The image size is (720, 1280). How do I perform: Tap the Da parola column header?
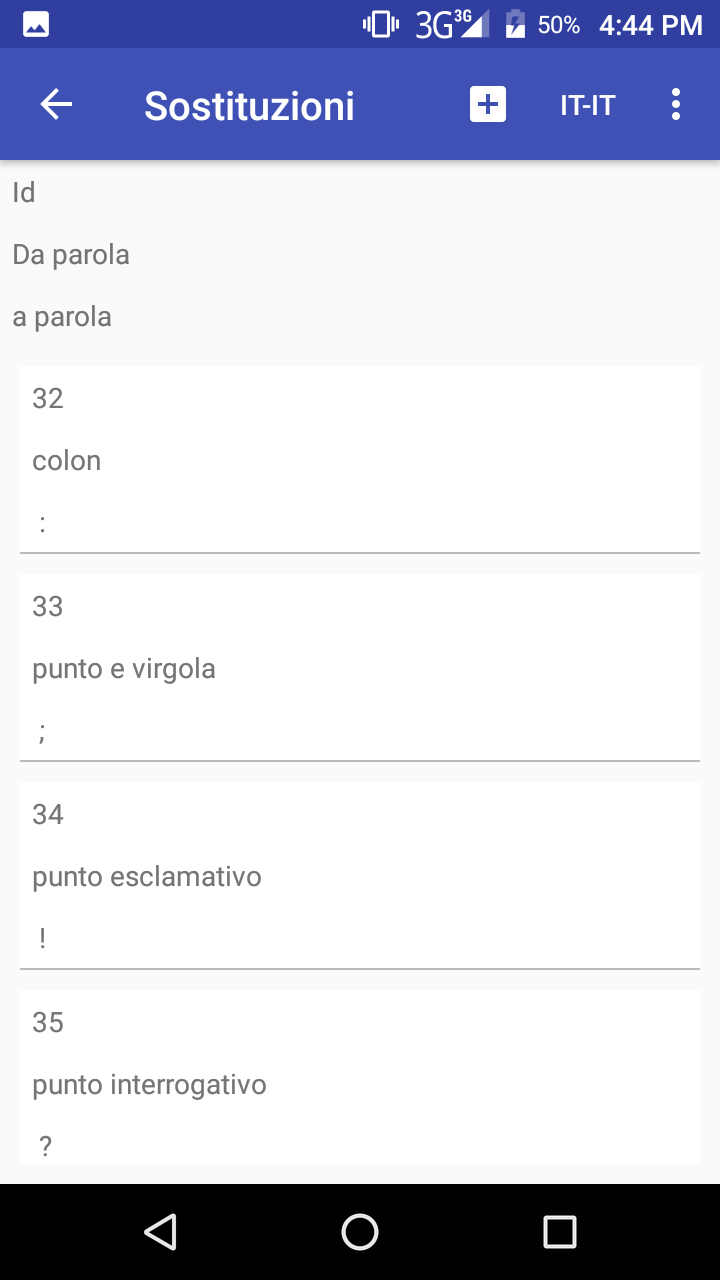click(x=71, y=255)
